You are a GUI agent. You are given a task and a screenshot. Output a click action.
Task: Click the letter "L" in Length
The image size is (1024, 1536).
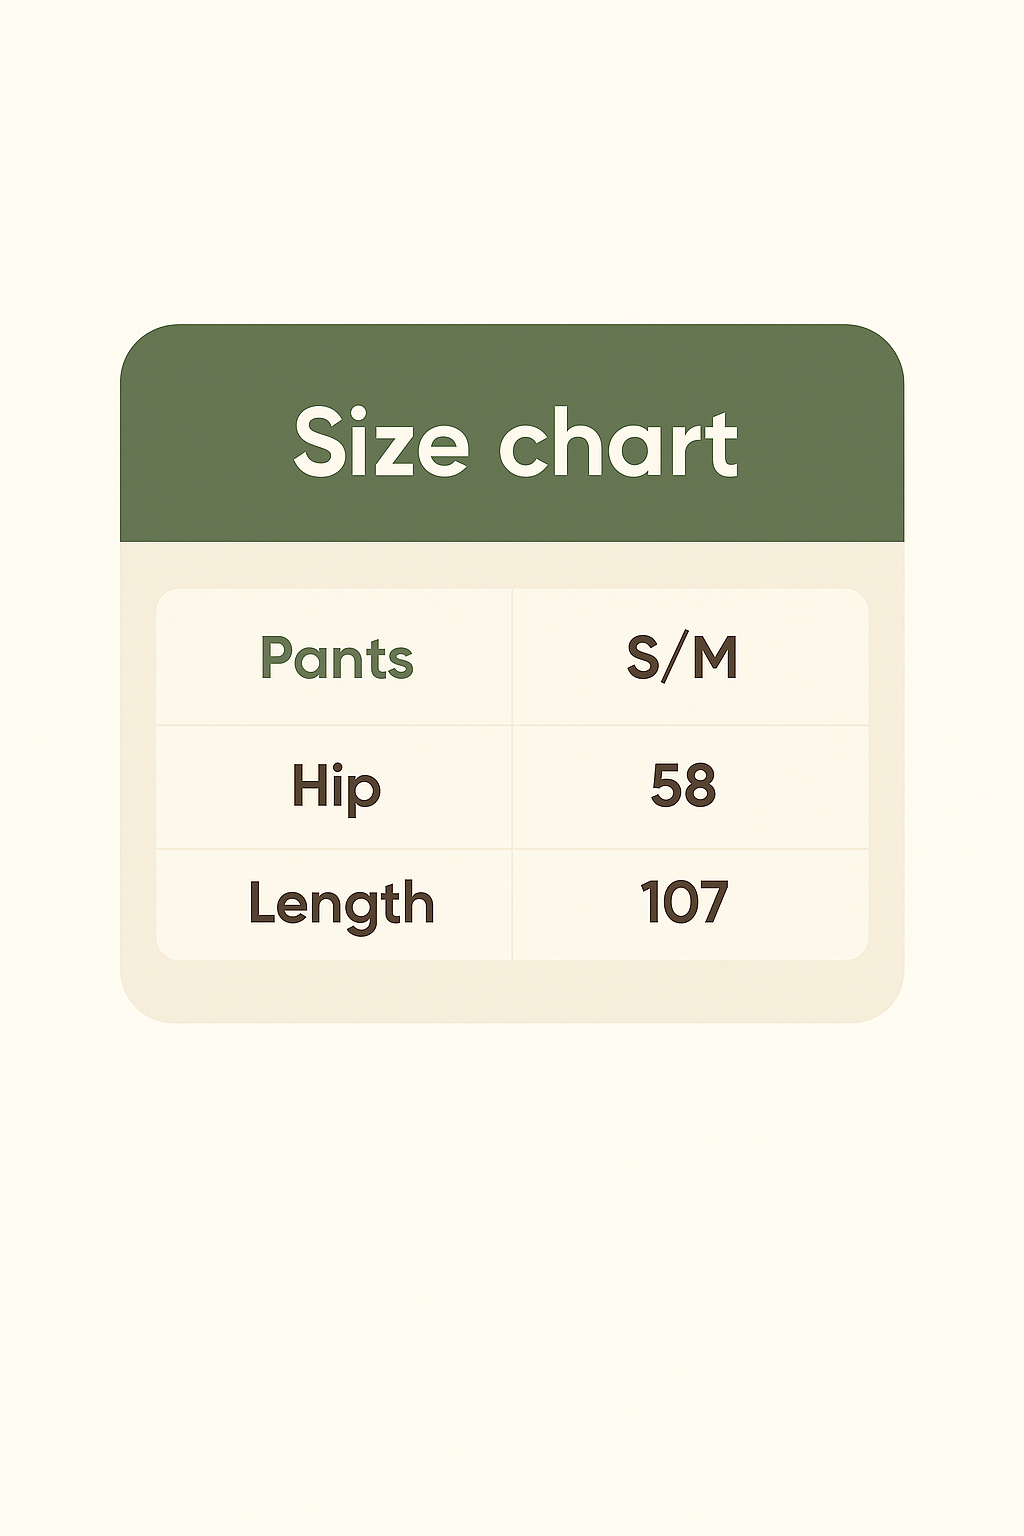pos(262,902)
